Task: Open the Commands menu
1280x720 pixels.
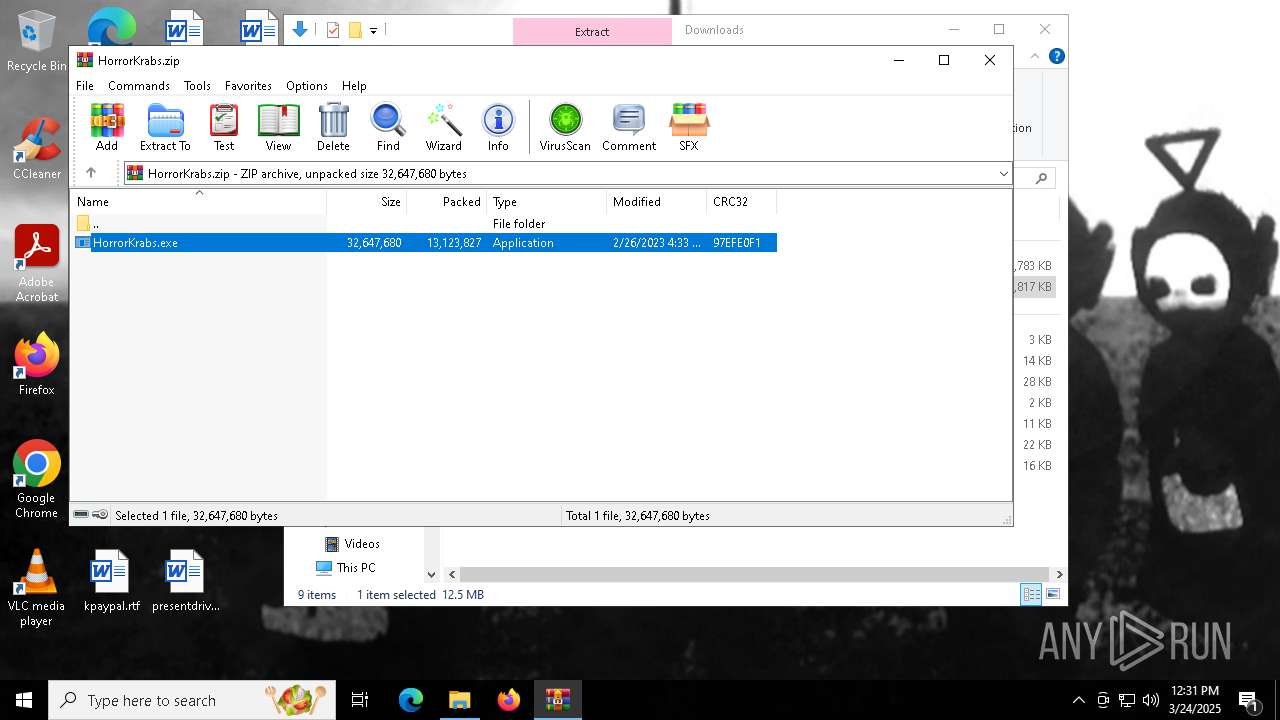Action: tap(139, 86)
